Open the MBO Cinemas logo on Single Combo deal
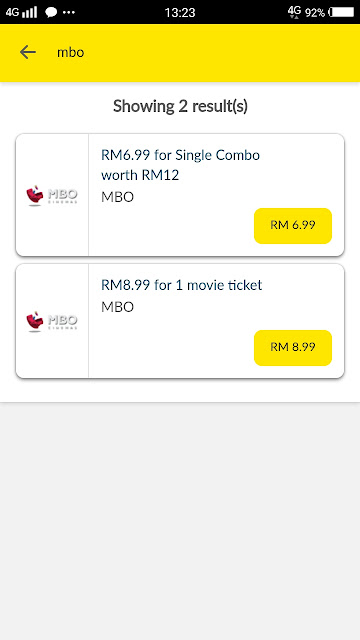Viewport: 360px width, 640px height. [x=52, y=195]
